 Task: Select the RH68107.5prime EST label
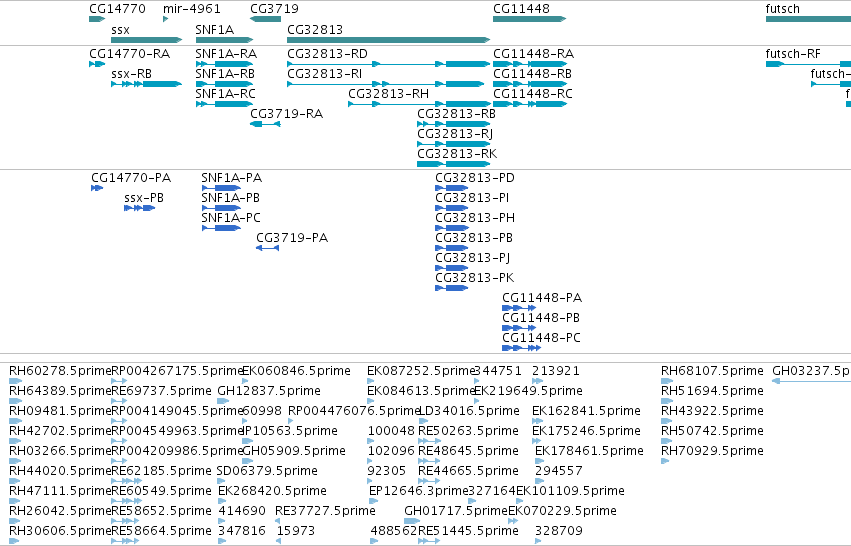pyautogui.click(x=712, y=371)
